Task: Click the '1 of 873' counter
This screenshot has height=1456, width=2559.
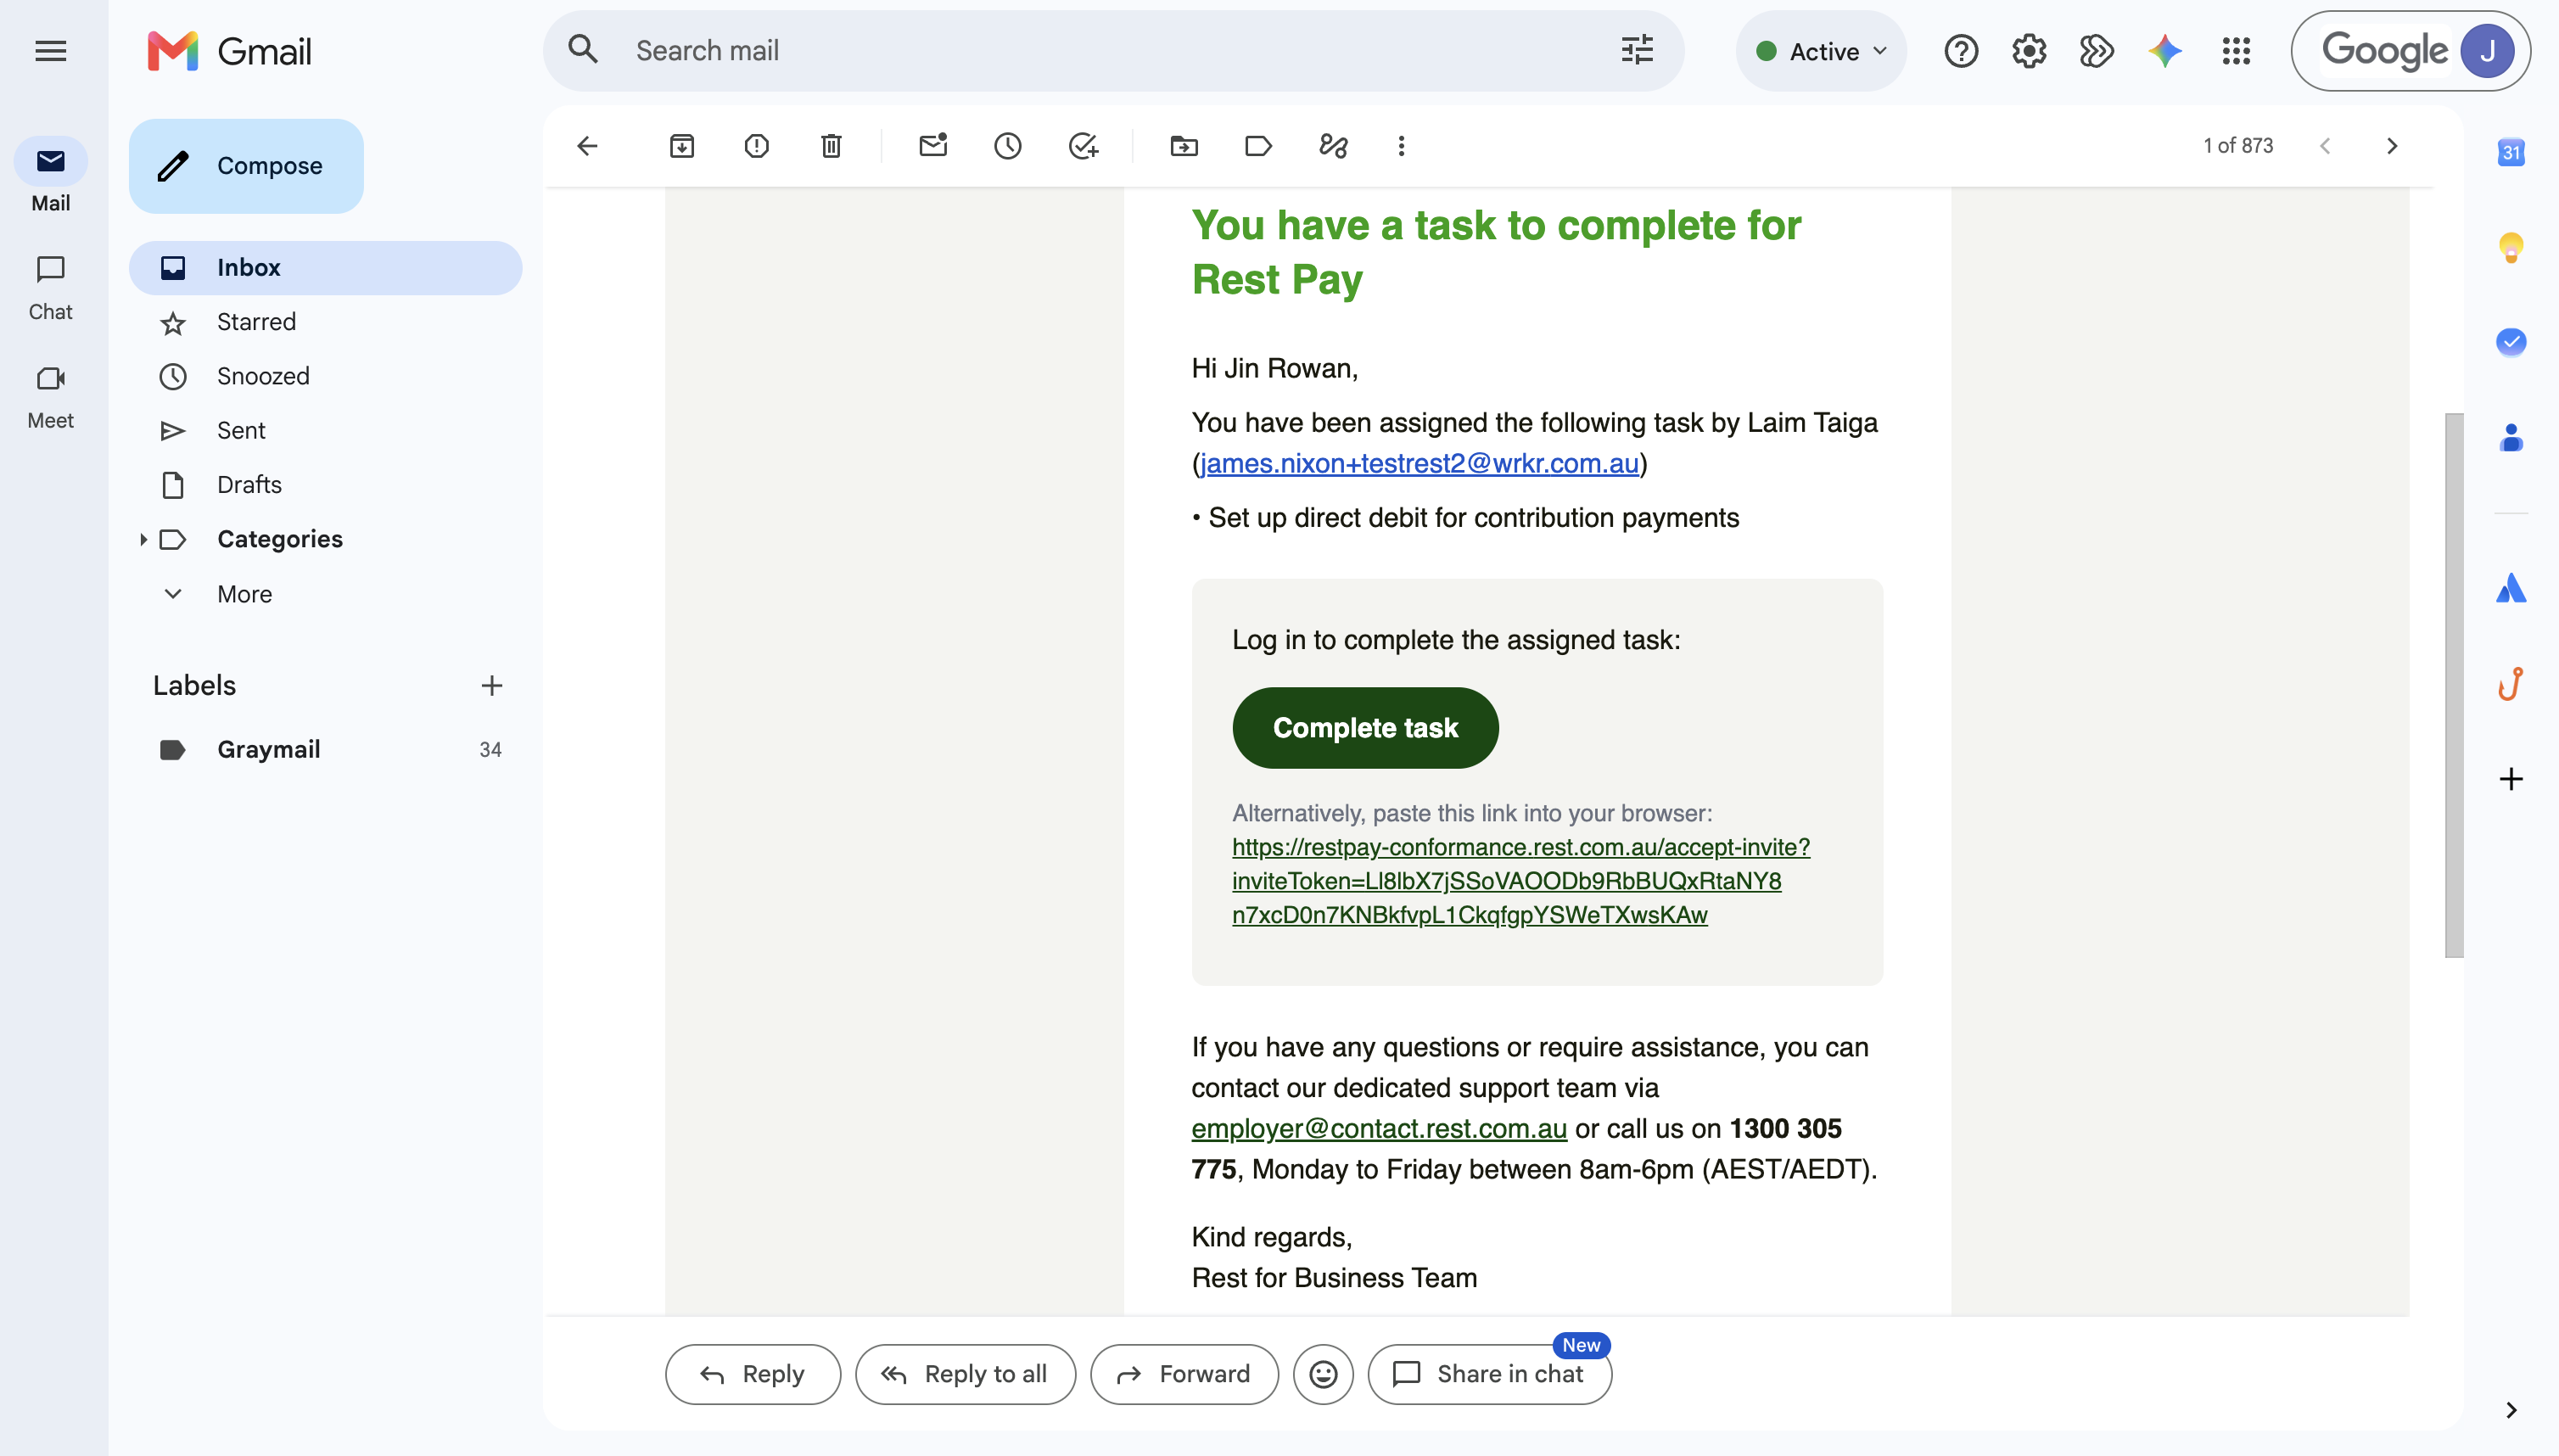Action: pos(2238,146)
